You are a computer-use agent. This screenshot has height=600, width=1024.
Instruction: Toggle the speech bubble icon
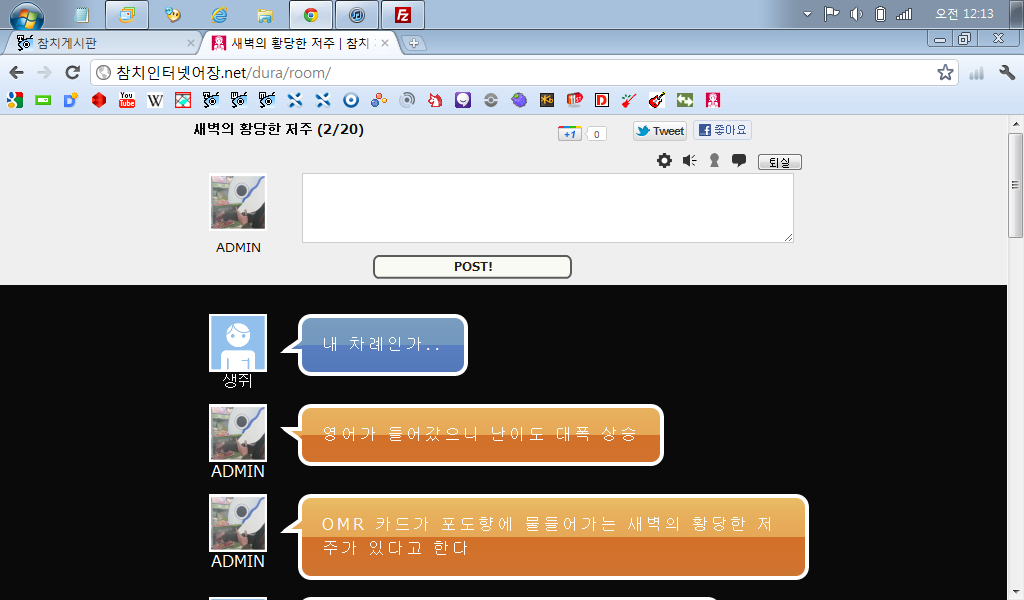[x=739, y=160]
